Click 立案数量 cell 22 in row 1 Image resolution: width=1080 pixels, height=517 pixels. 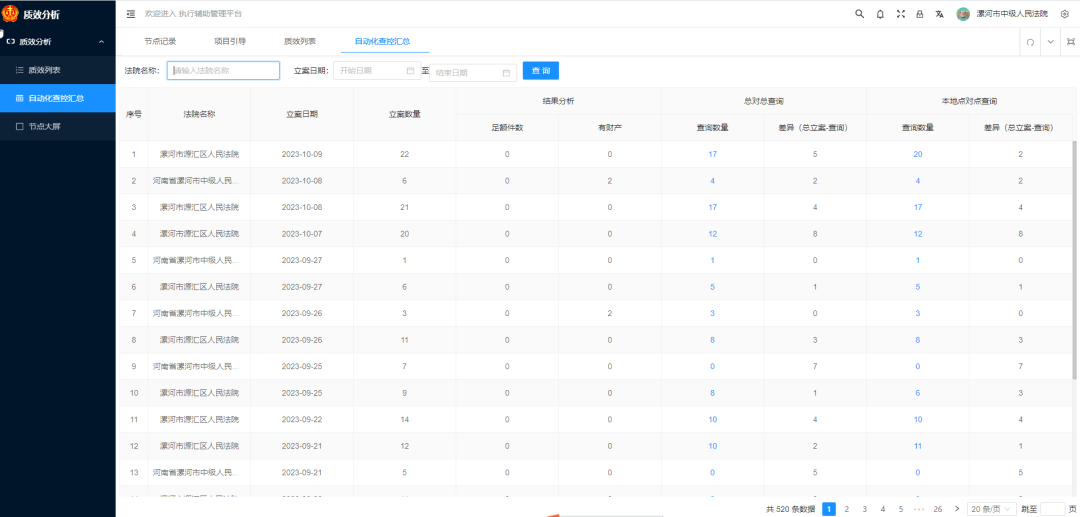(404, 154)
